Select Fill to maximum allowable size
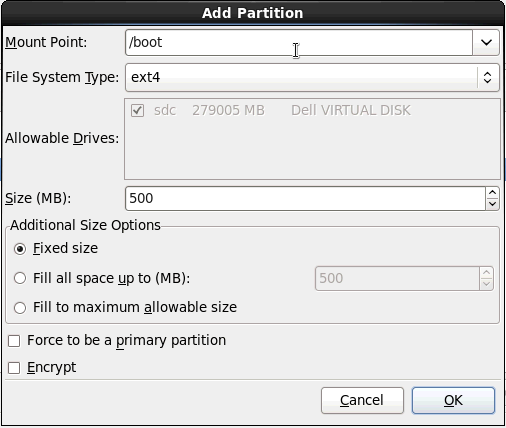 pos(20,307)
